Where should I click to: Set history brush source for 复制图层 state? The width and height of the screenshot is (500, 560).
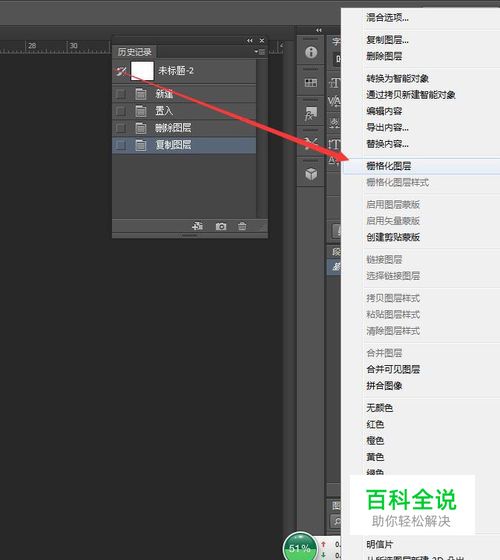(121, 145)
